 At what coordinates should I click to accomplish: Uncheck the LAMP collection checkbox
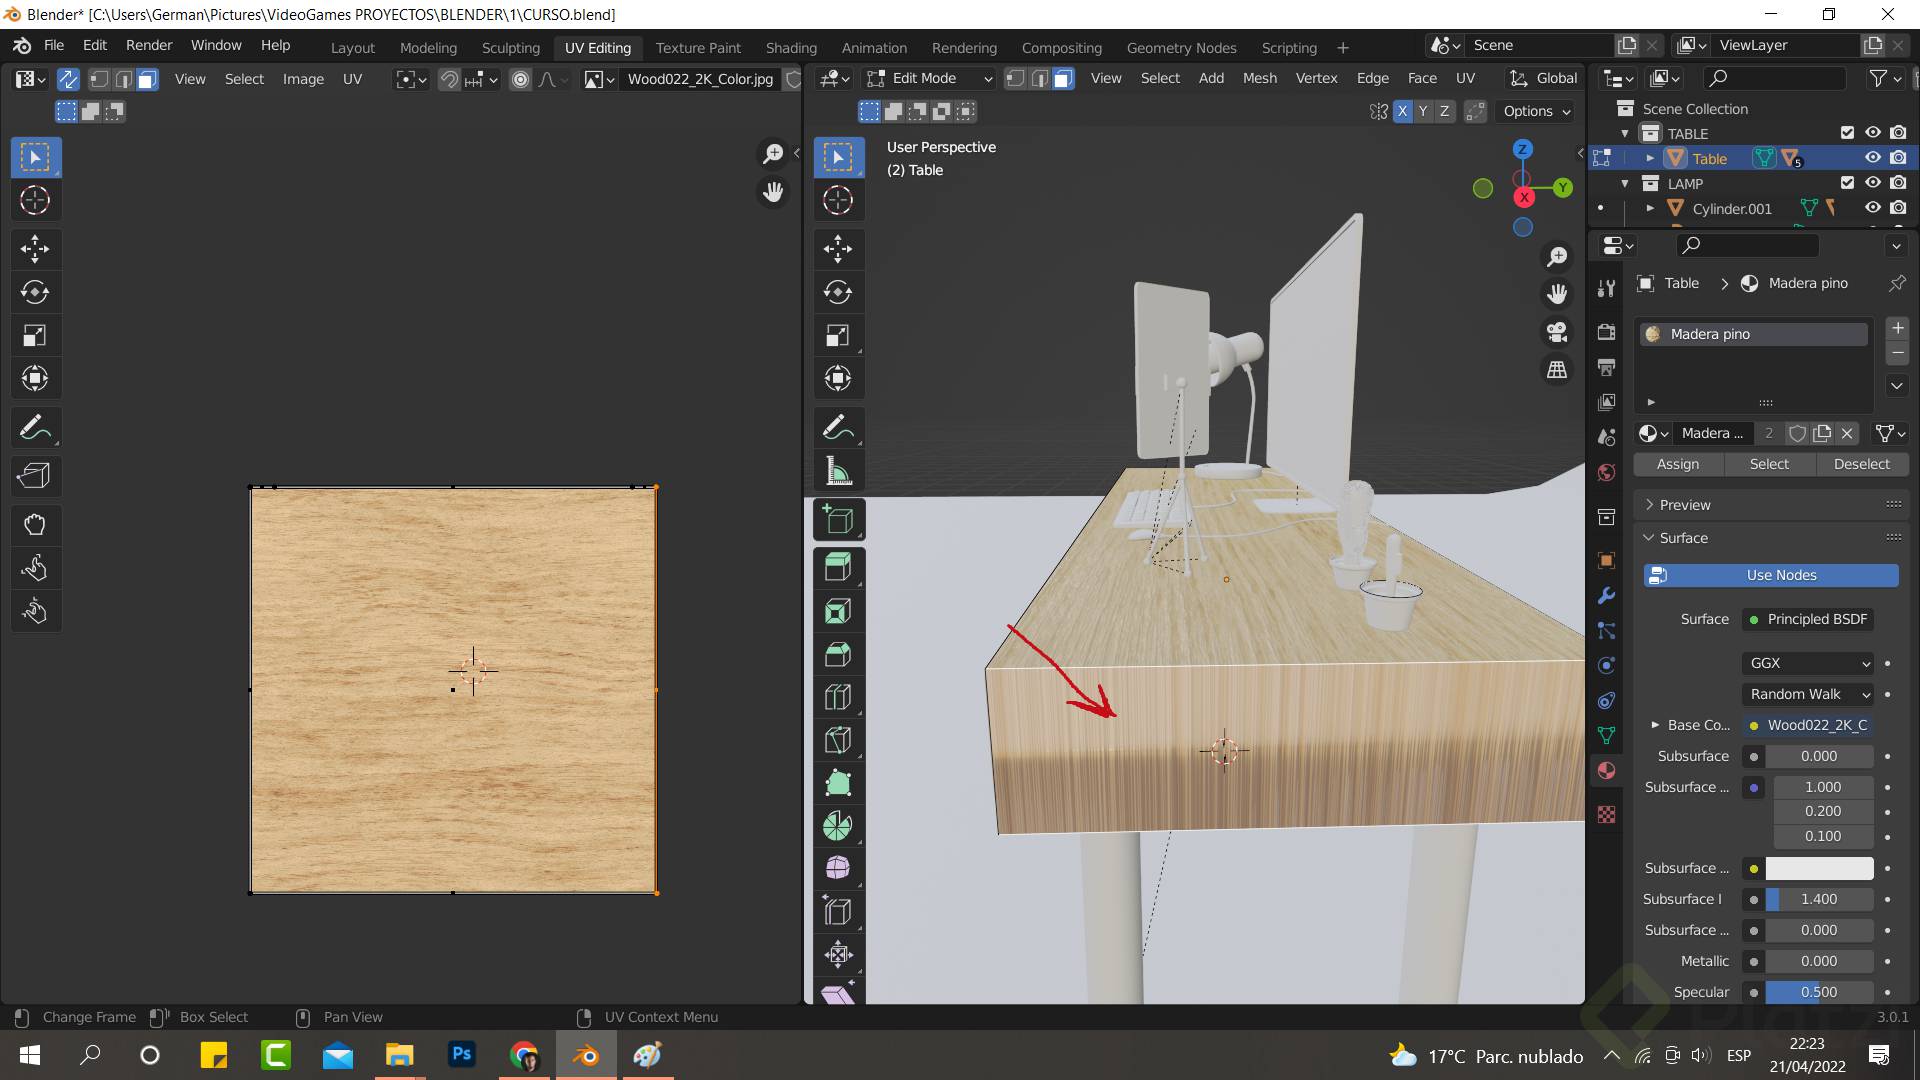(x=1847, y=183)
